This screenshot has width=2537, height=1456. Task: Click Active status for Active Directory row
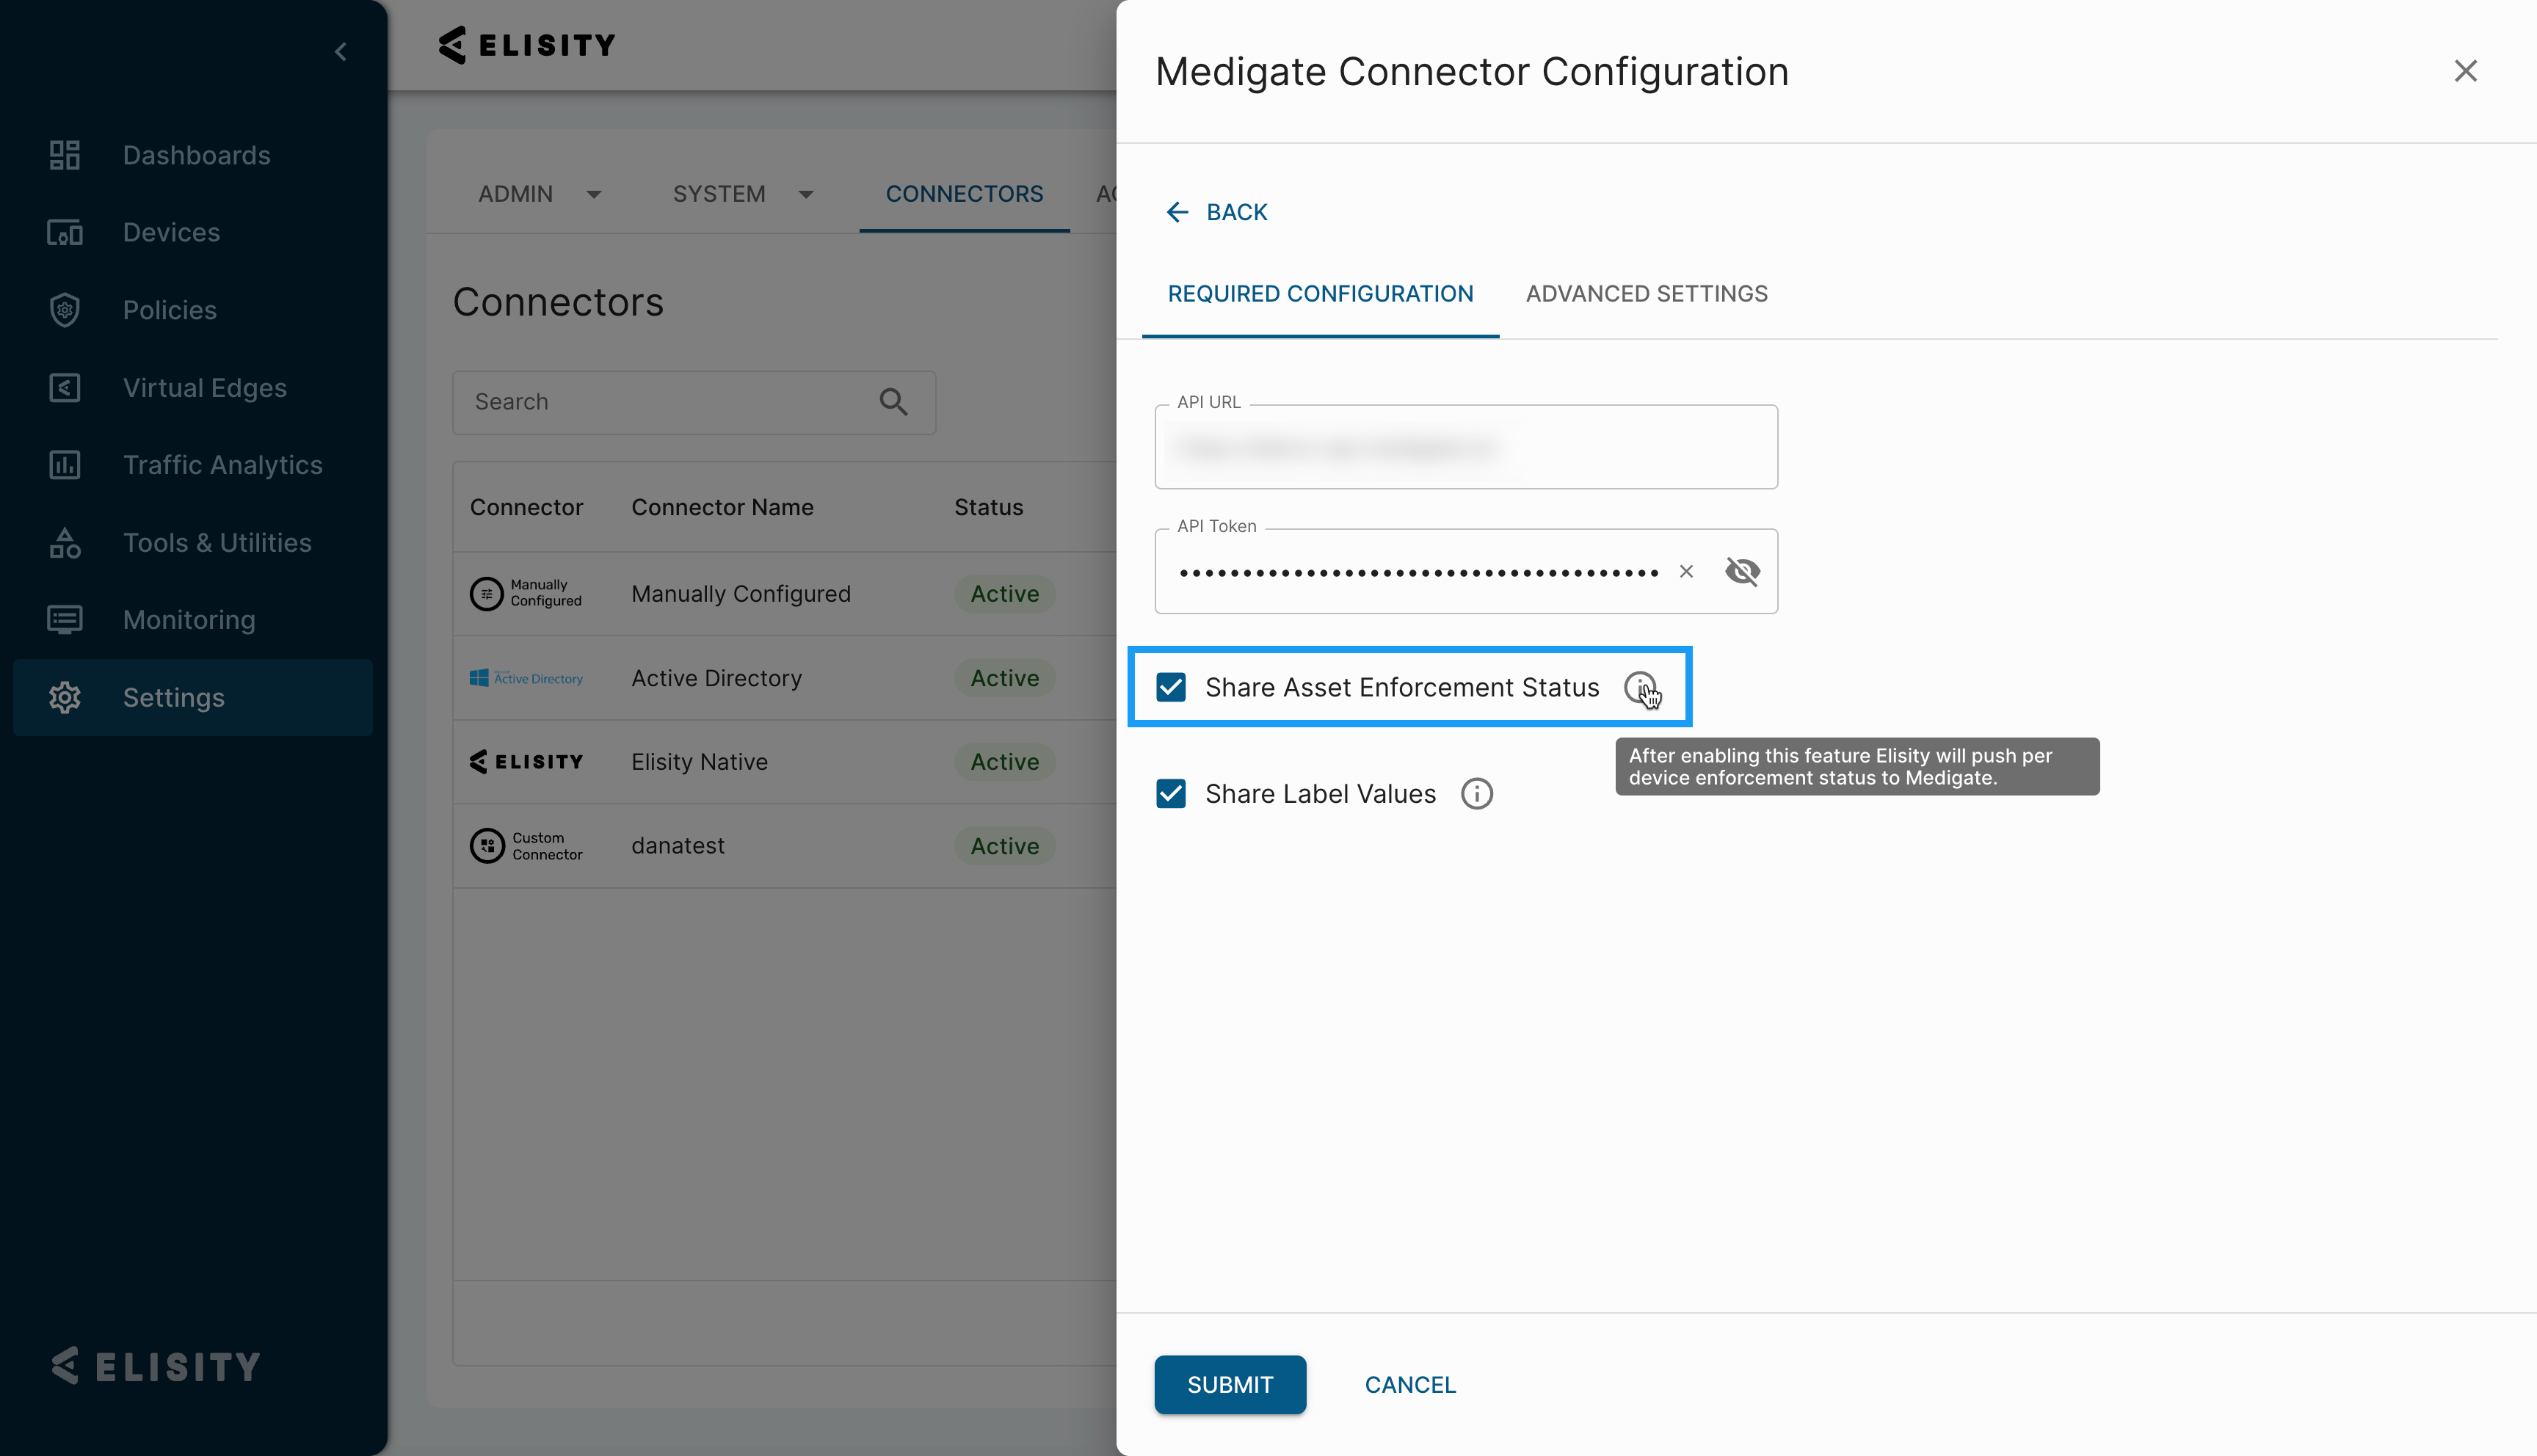click(x=1005, y=678)
